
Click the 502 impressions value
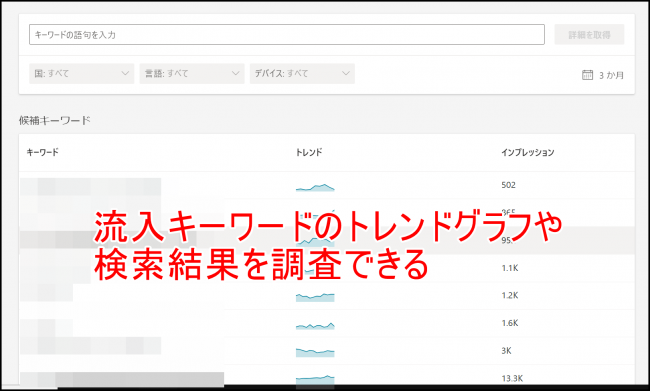pos(508,185)
